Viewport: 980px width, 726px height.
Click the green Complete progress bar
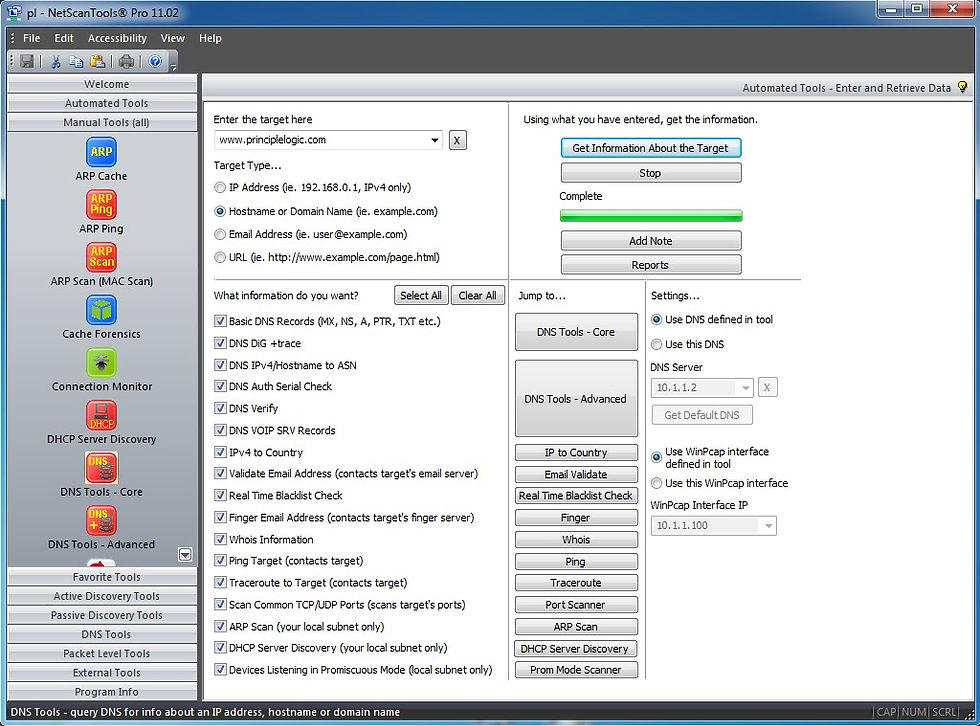651,216
